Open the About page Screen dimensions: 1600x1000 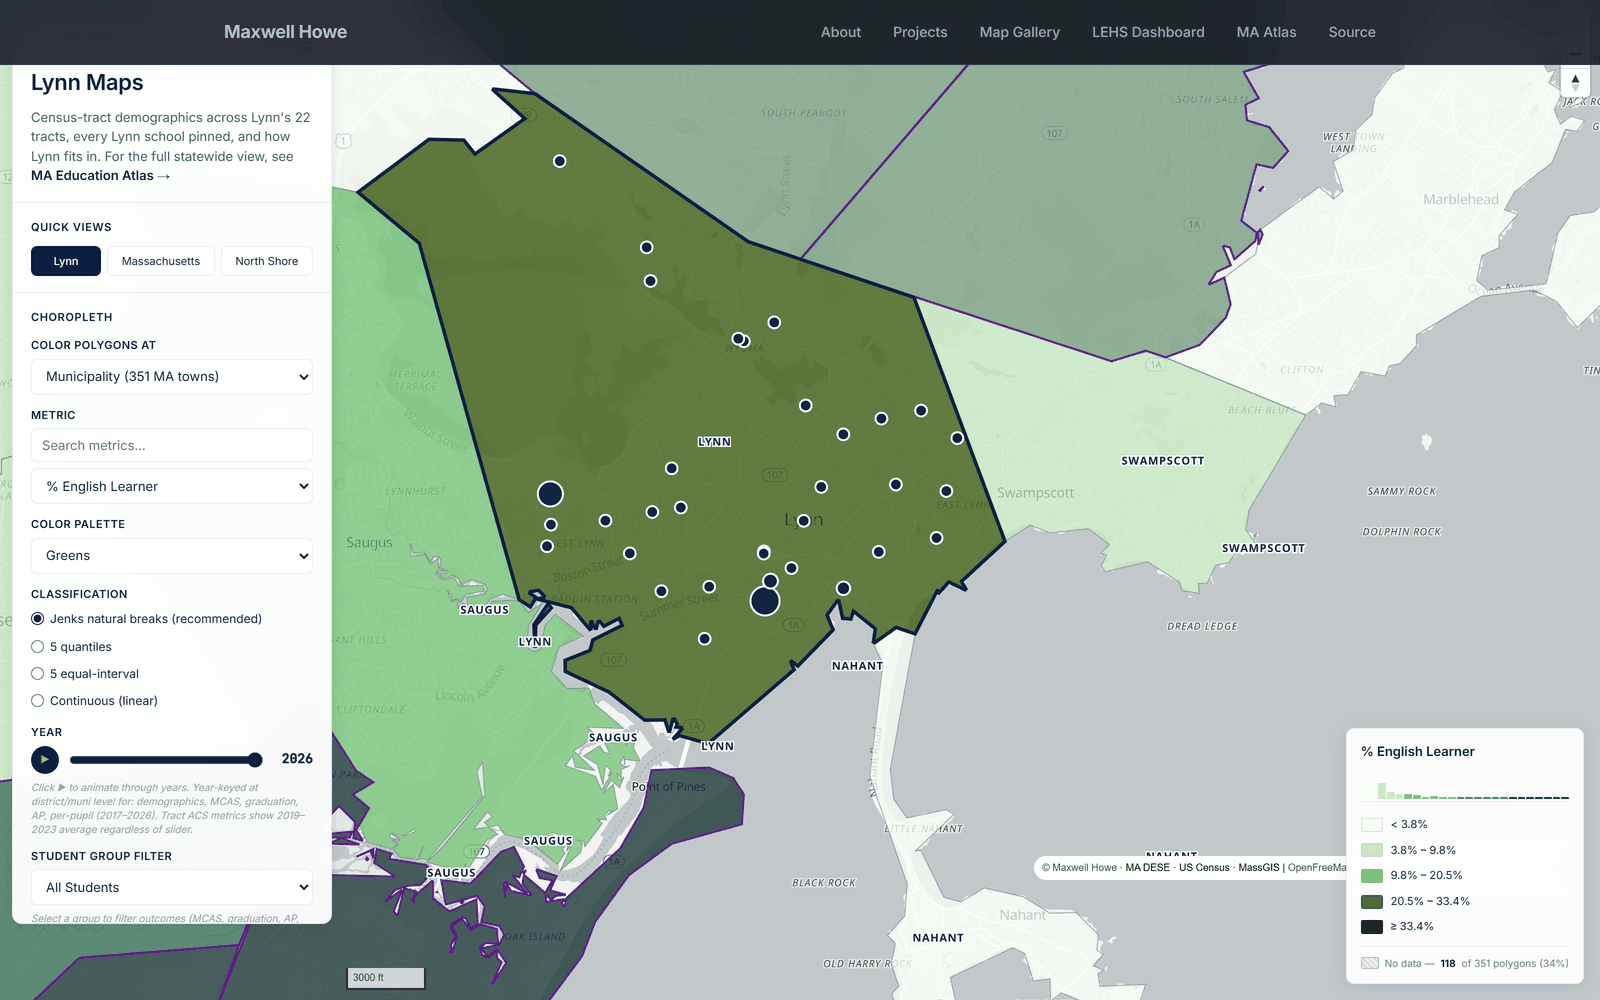(x=841, y=32)
